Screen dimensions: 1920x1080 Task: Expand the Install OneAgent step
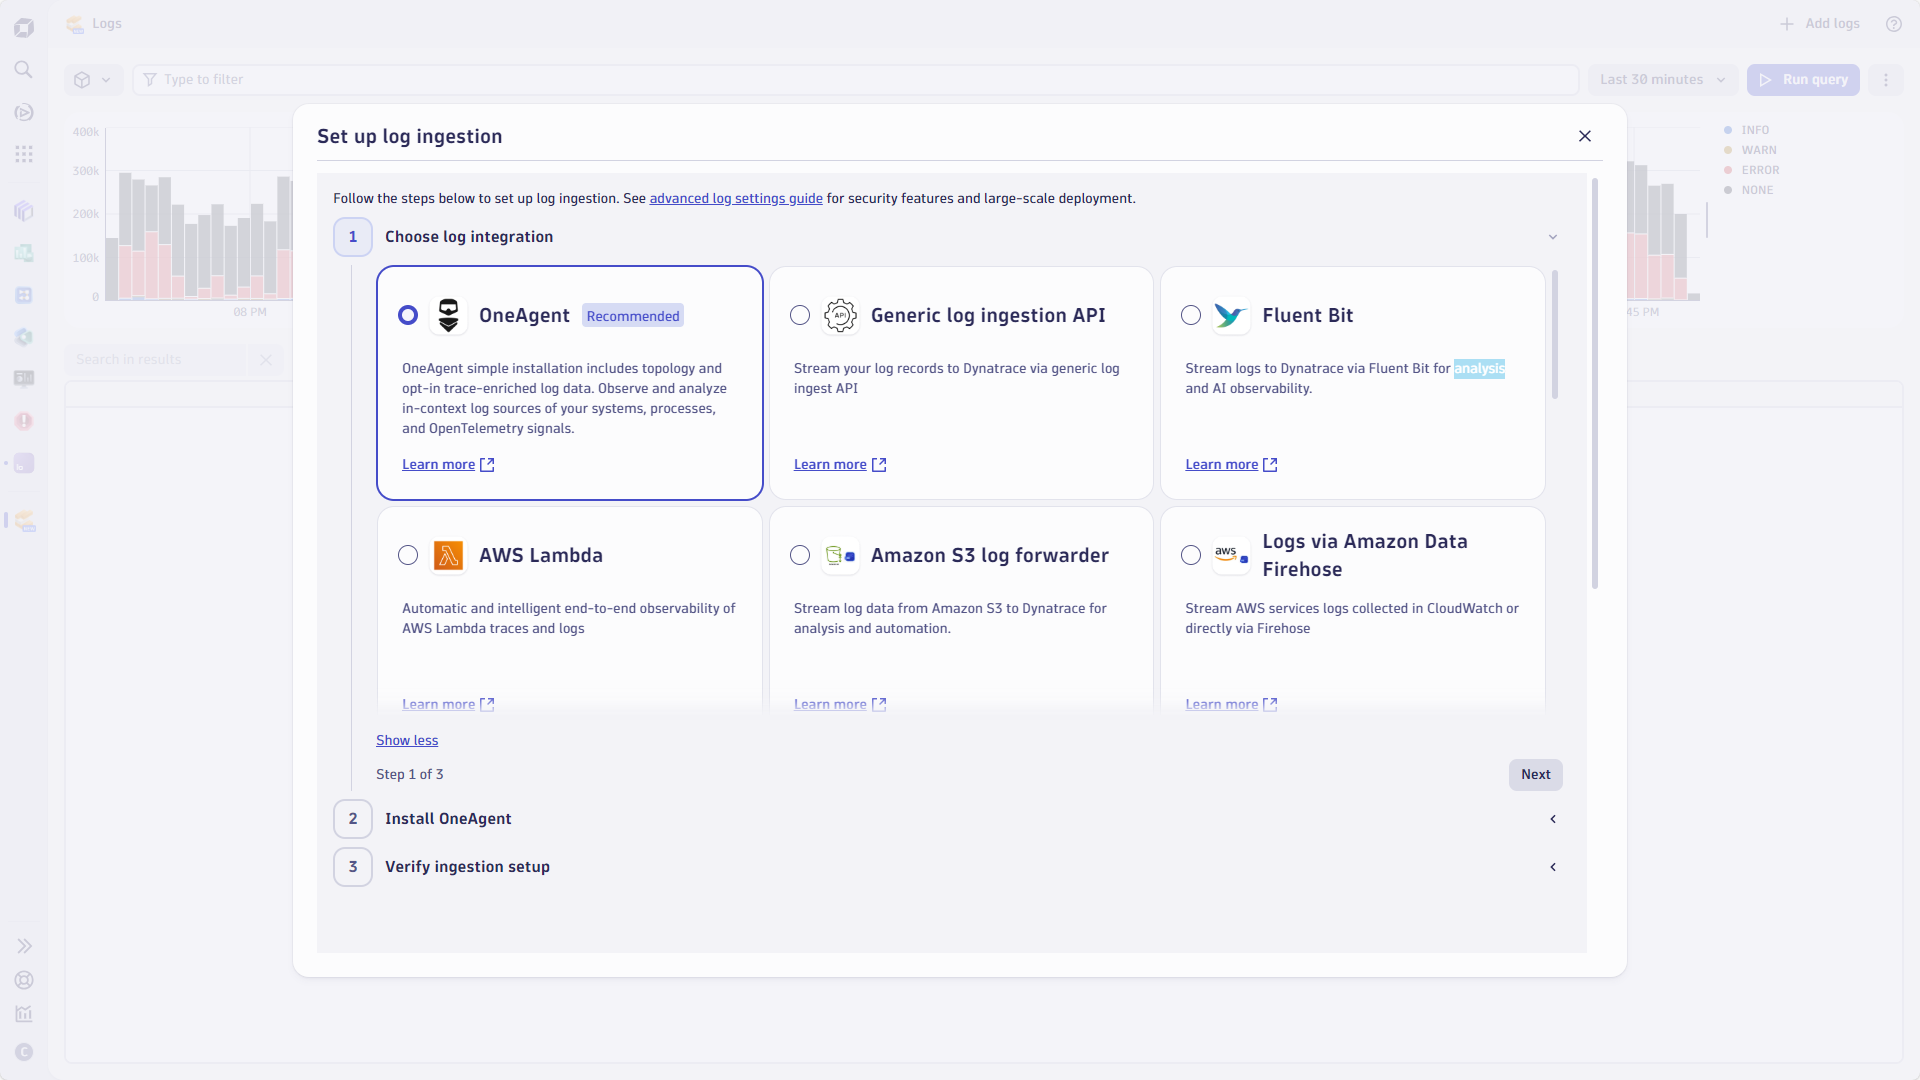1552,818
